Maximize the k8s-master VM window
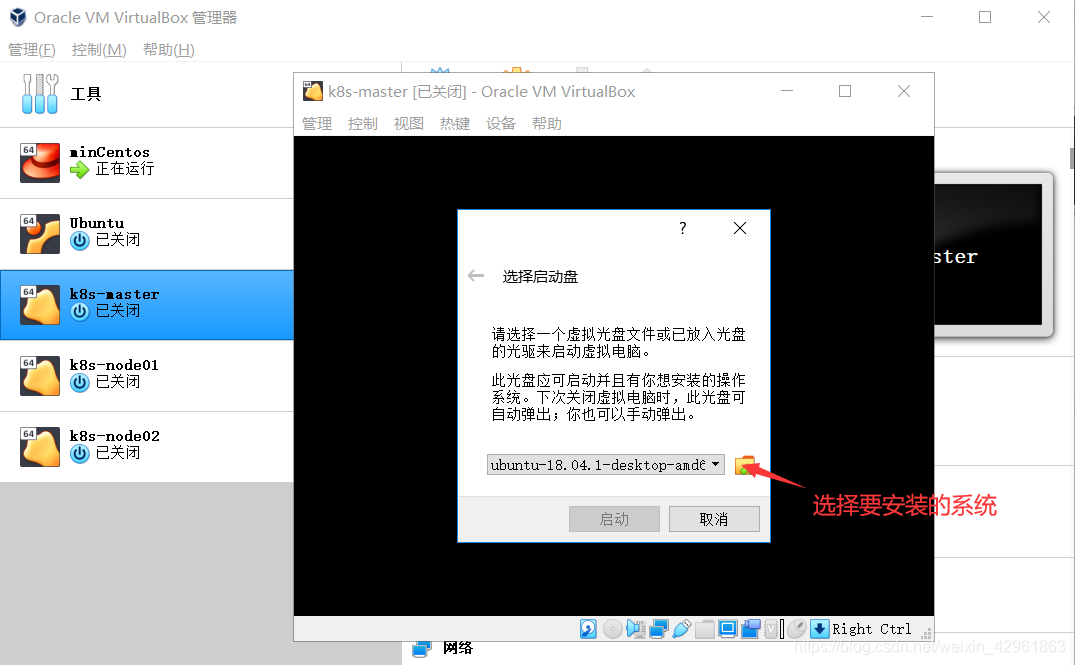 845,91
